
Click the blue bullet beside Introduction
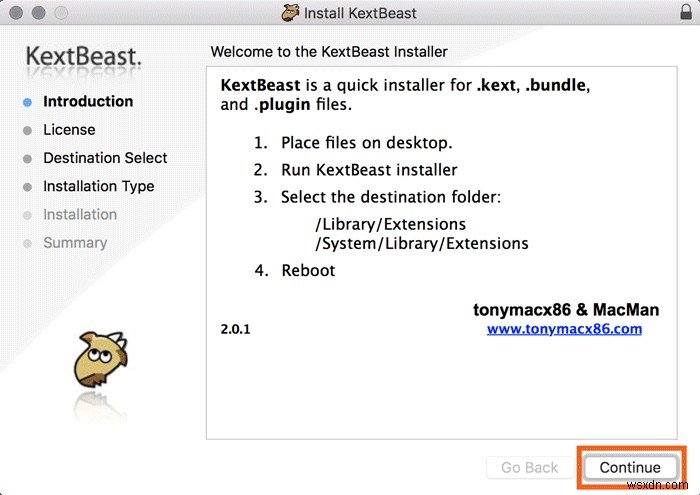[27, 102]
